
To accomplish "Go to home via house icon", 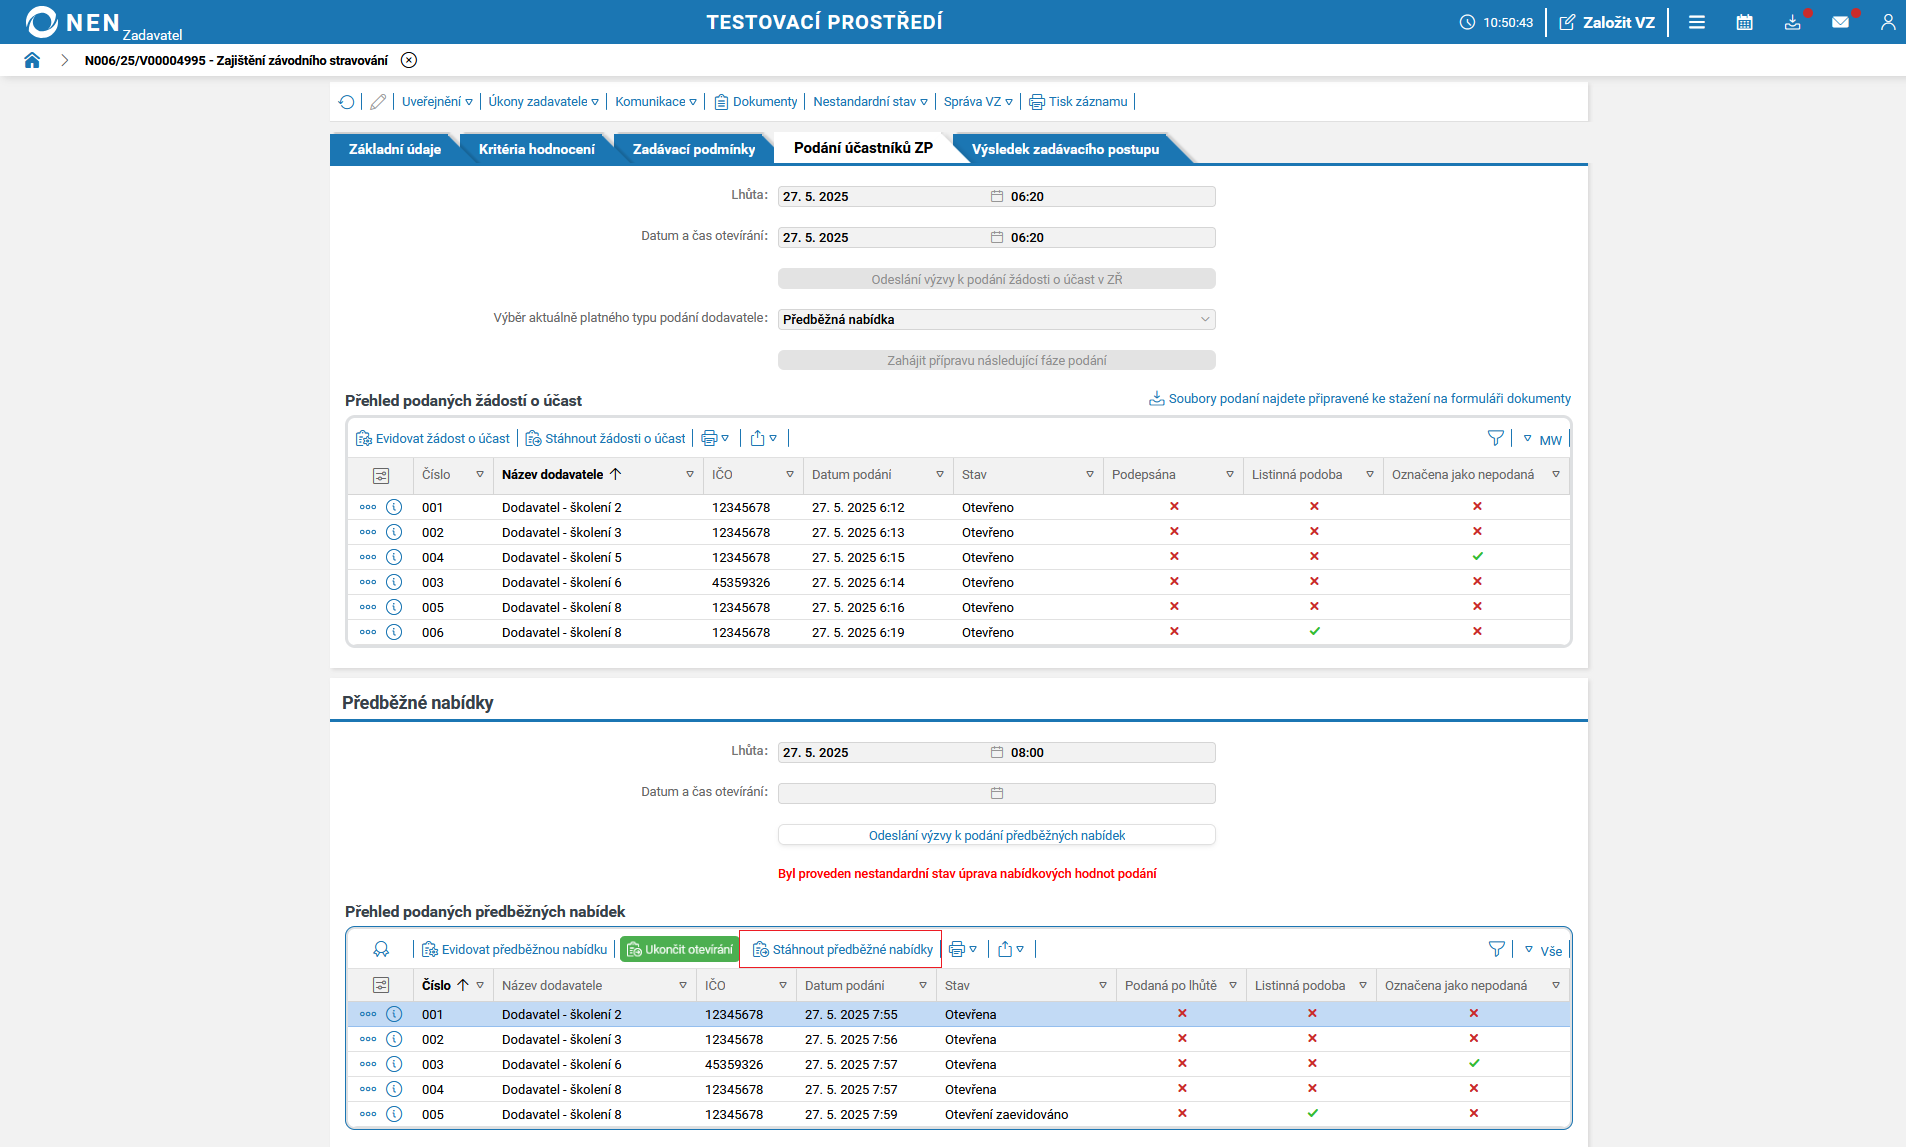I will coord(32,60).
